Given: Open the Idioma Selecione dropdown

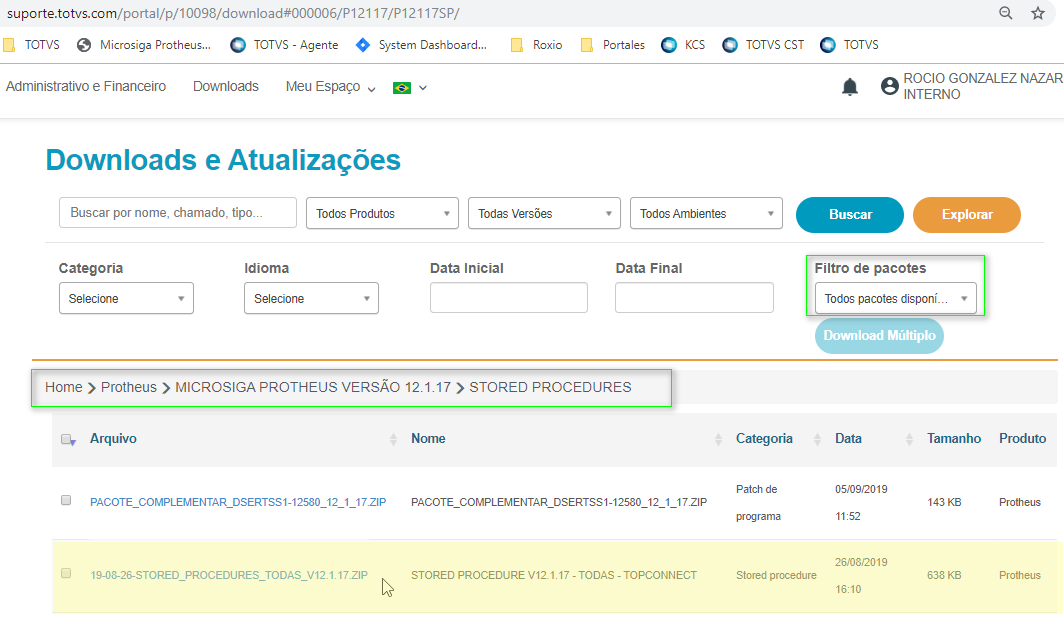Looking at the screenshot, I should click(x=311, y=298).
